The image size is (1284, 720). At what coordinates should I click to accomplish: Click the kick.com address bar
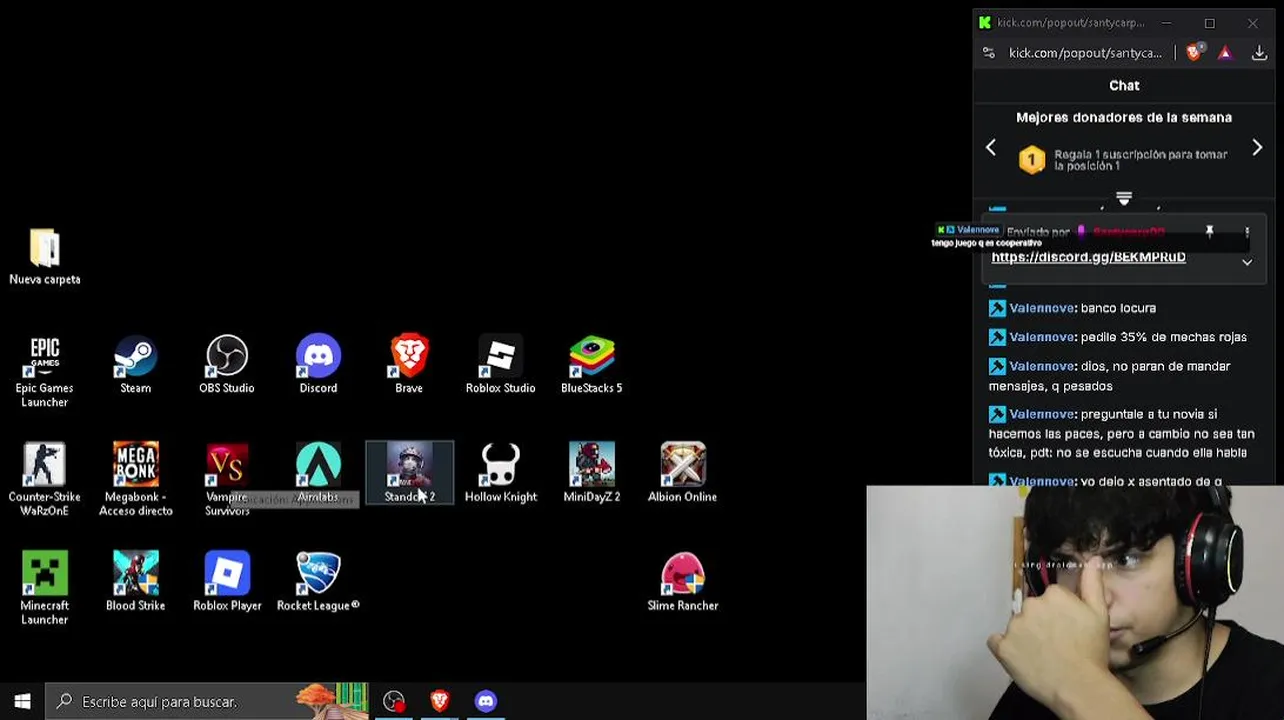point(1085,53)
